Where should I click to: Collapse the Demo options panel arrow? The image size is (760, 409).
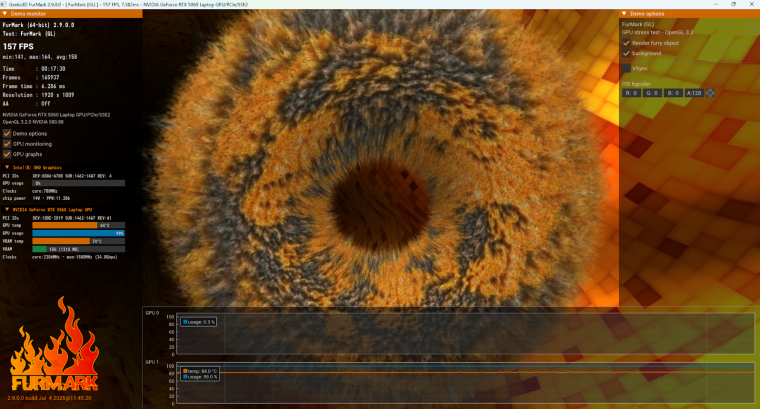pyautogui.click(x=624, y=14)
